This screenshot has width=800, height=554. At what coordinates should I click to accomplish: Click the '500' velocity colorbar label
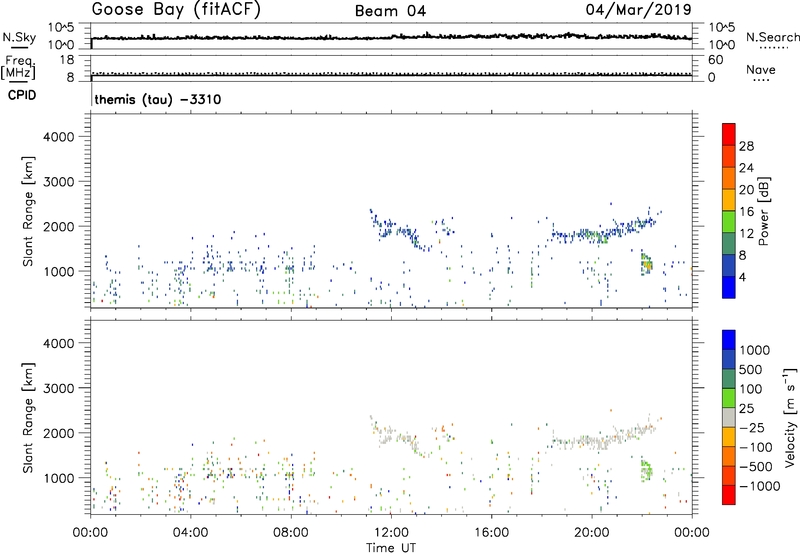(x=753, y=370)
